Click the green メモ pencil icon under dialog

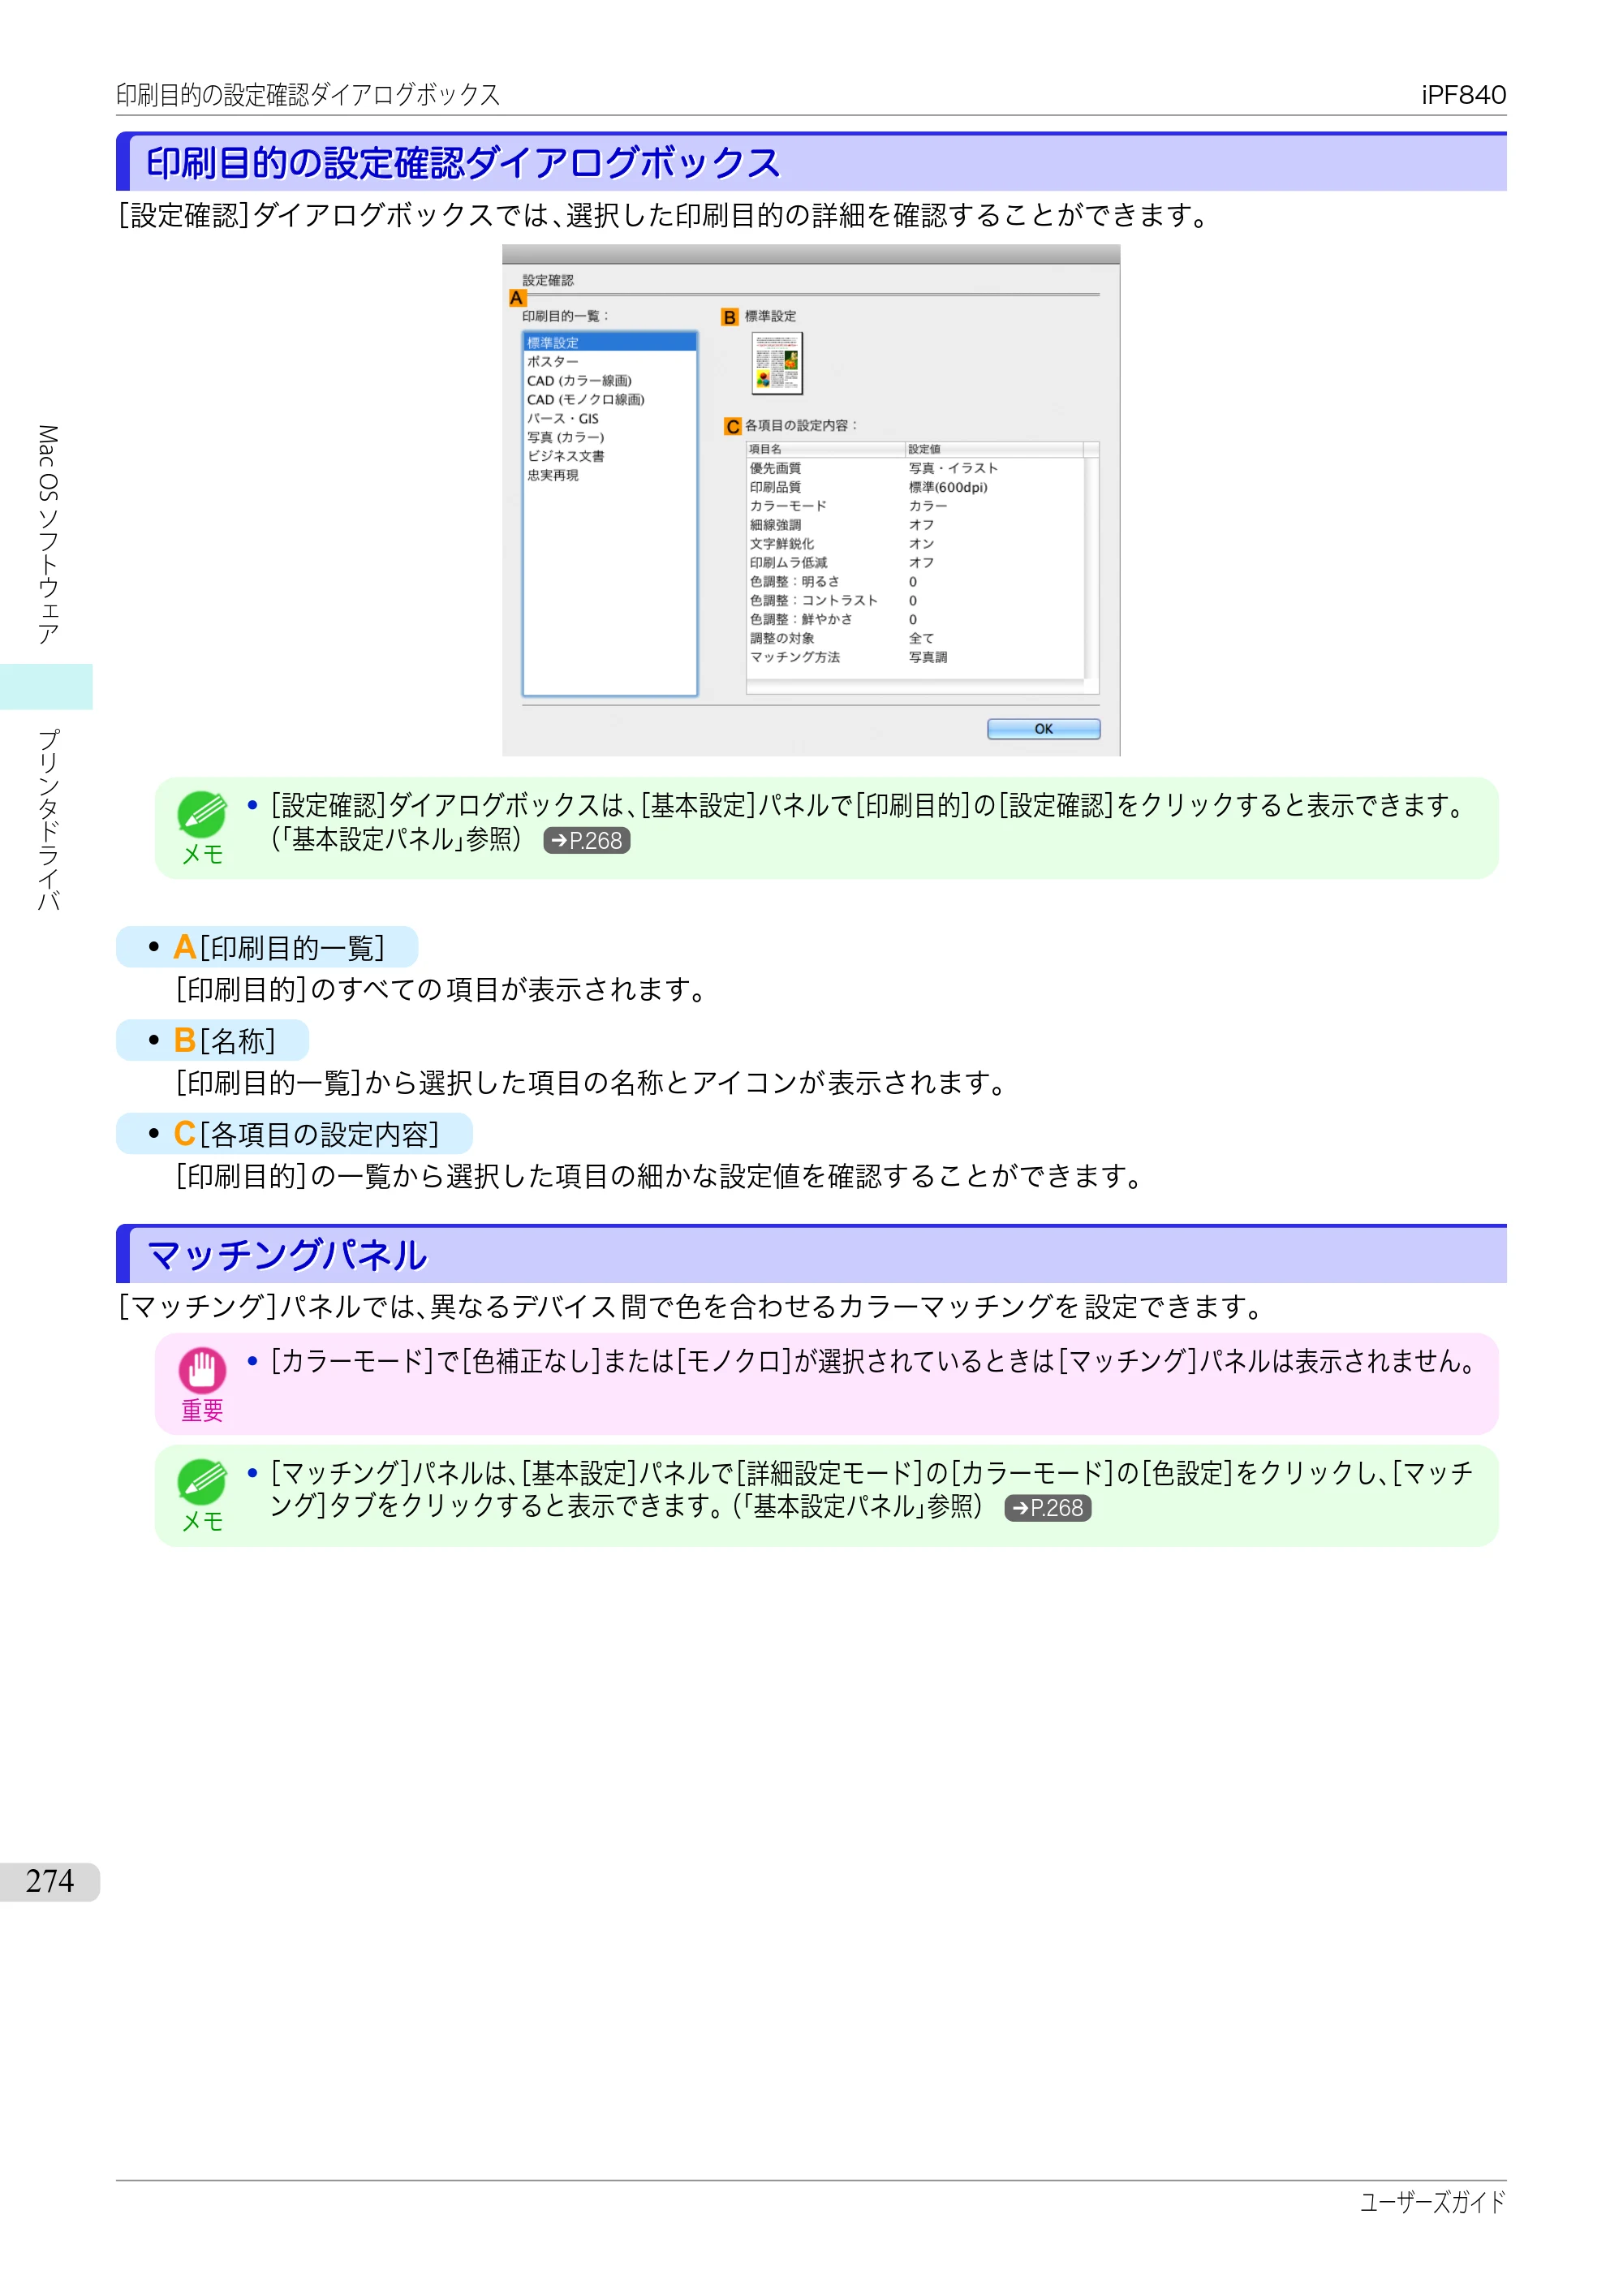pos(202,815)
